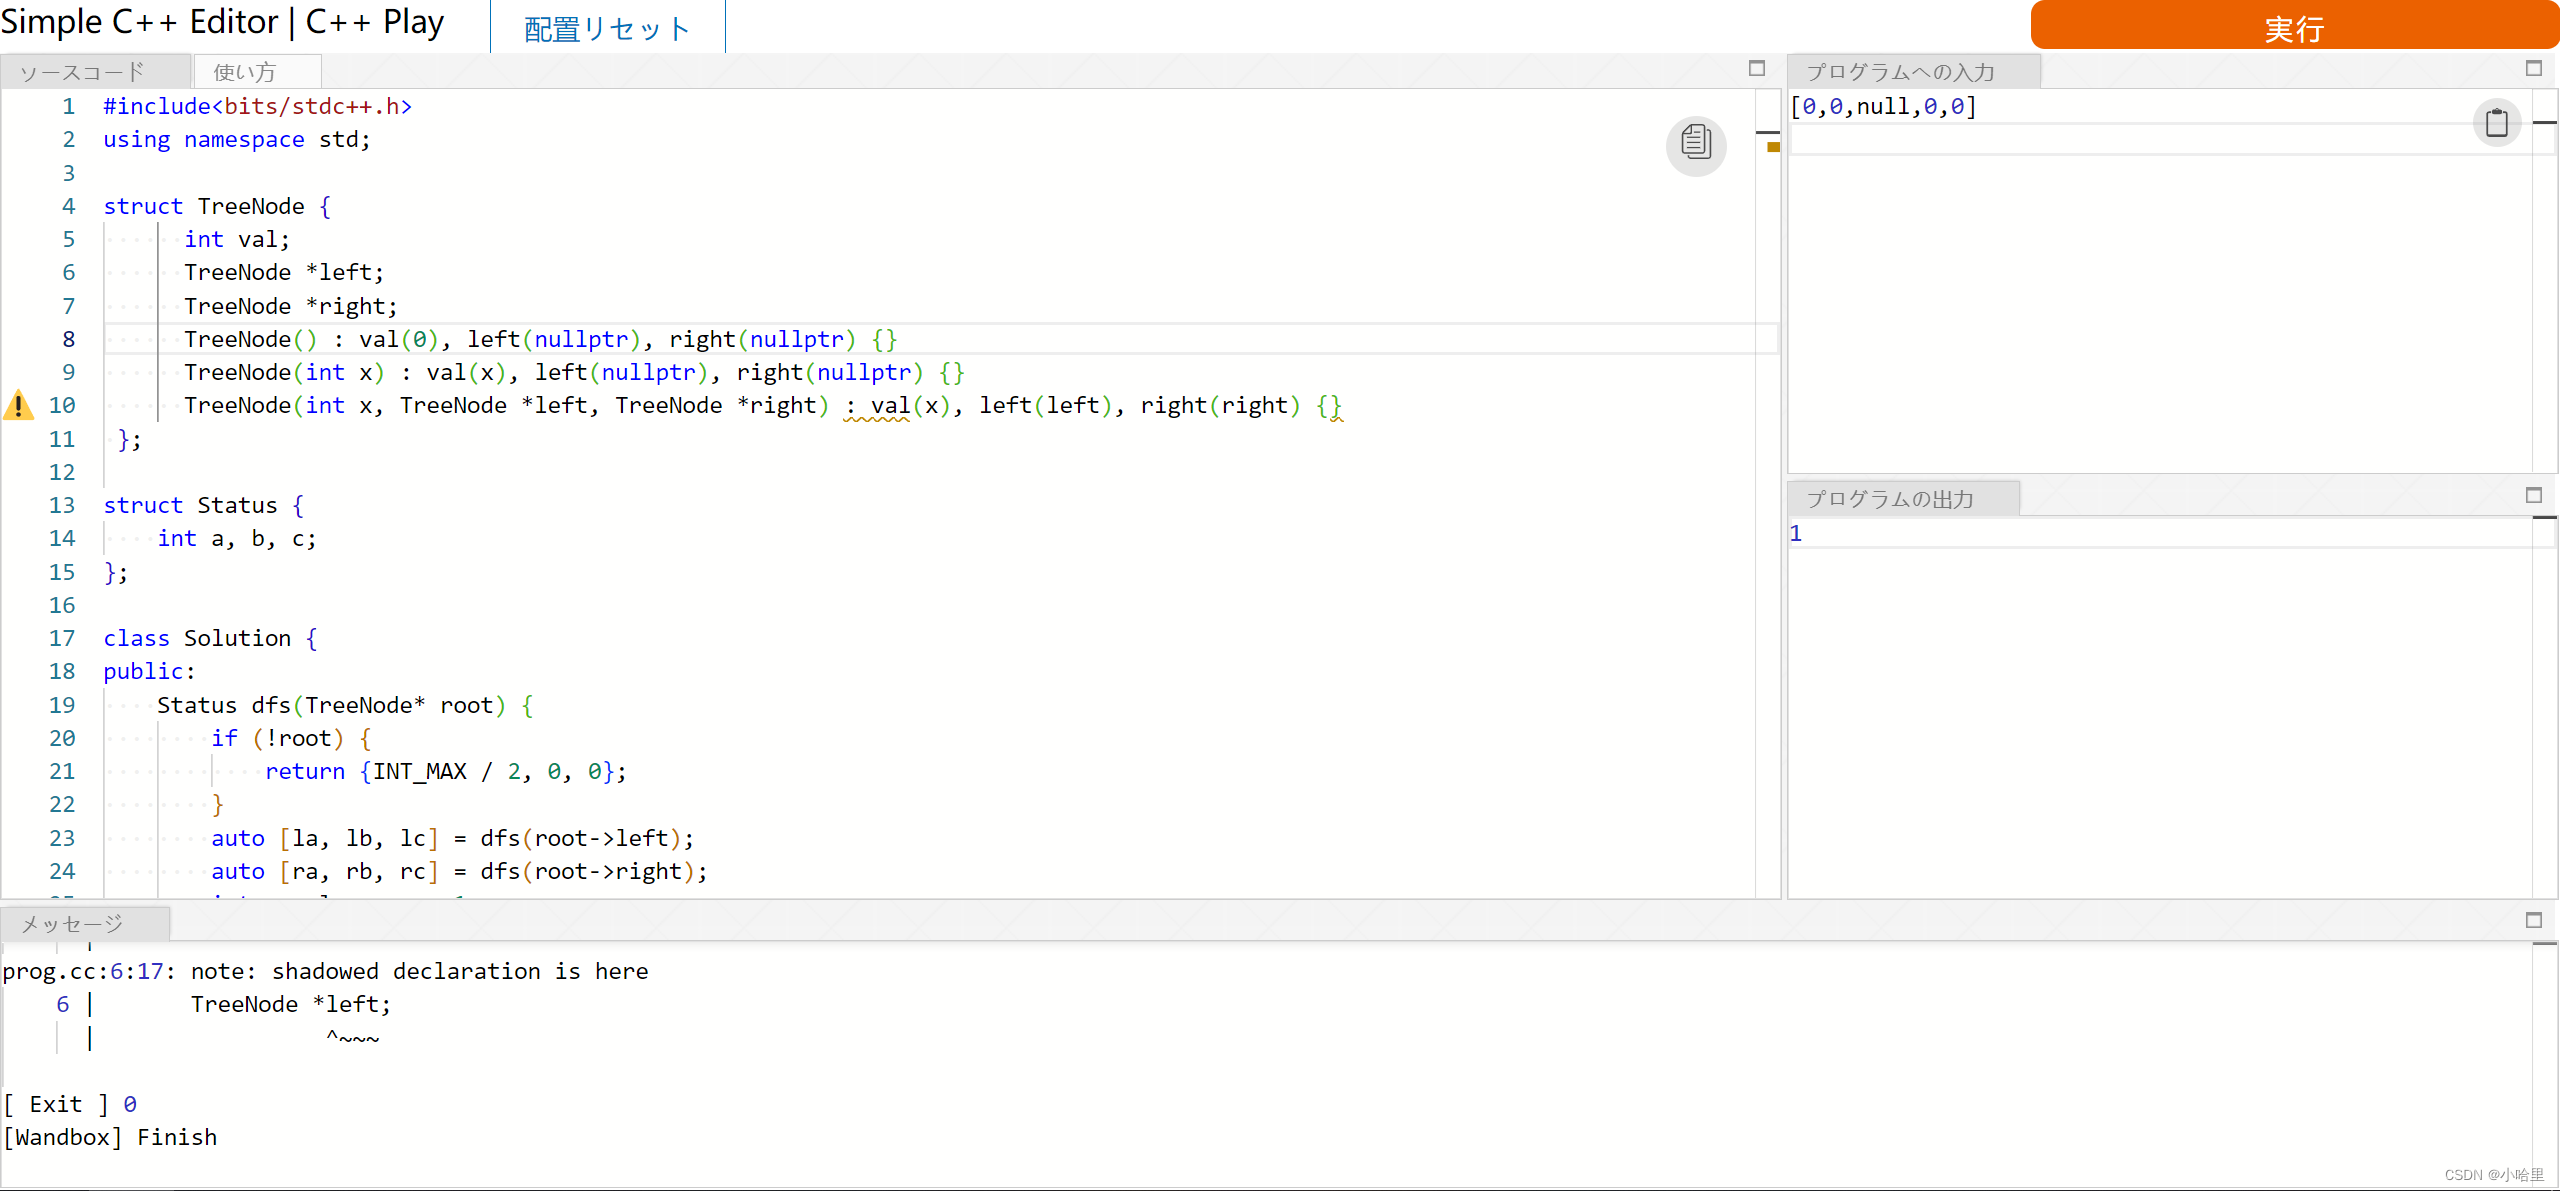Click the warning icon on line 10
The width and height of the screenshot is (2560, 1191).
pyautogui.click(x=18, y=405)
